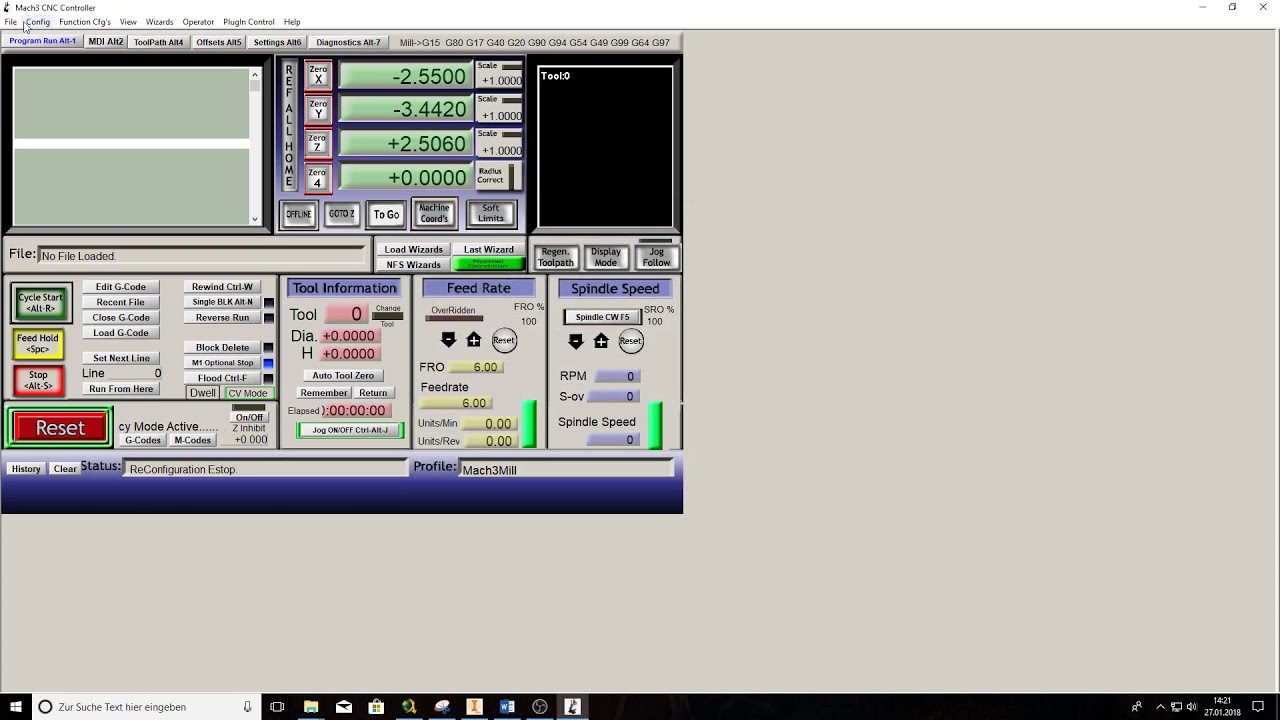Open the Wizards menu
The width and height of the screenshot is (1280, 720).
tap(159, 22)
